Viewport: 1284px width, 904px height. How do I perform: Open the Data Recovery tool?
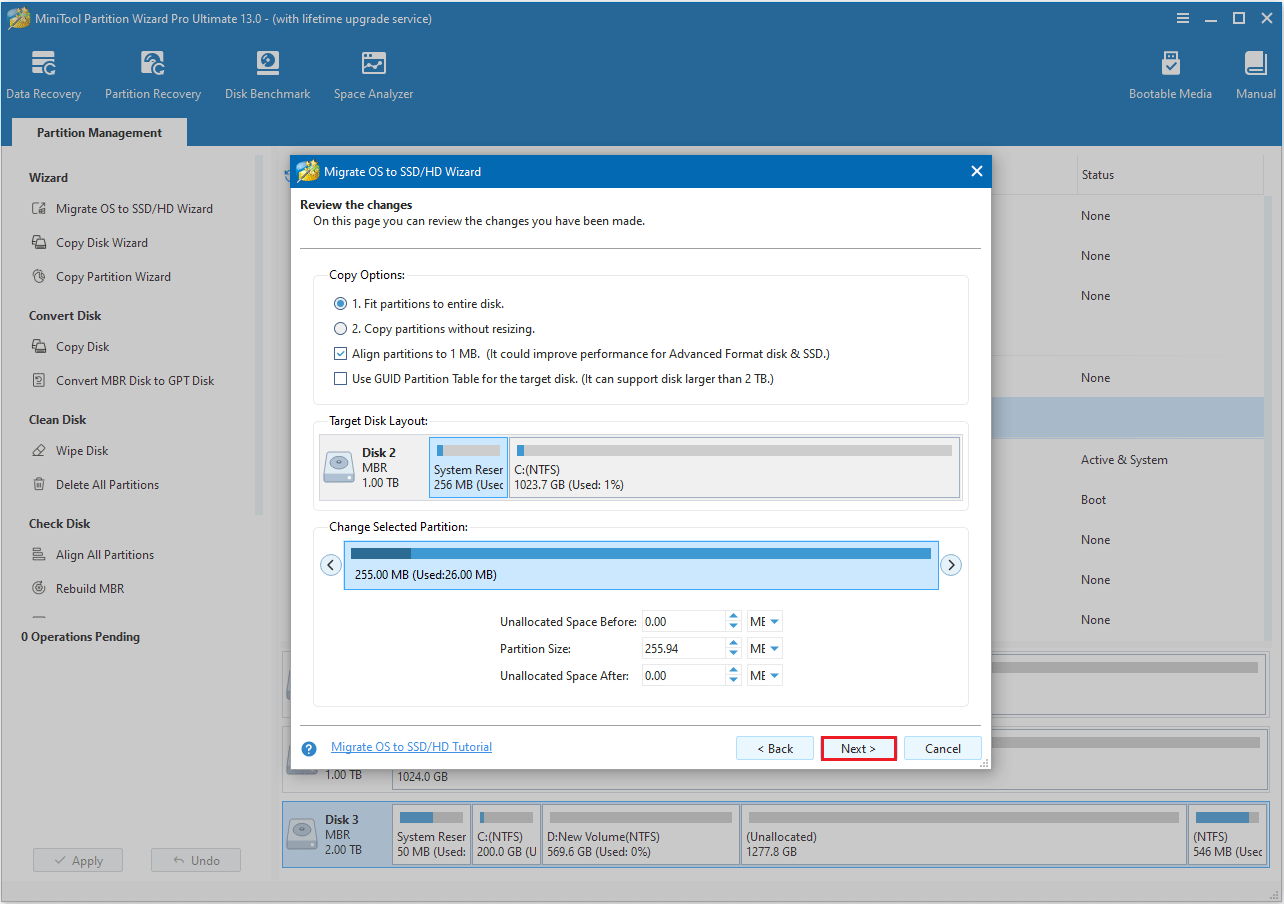(43, 73)
